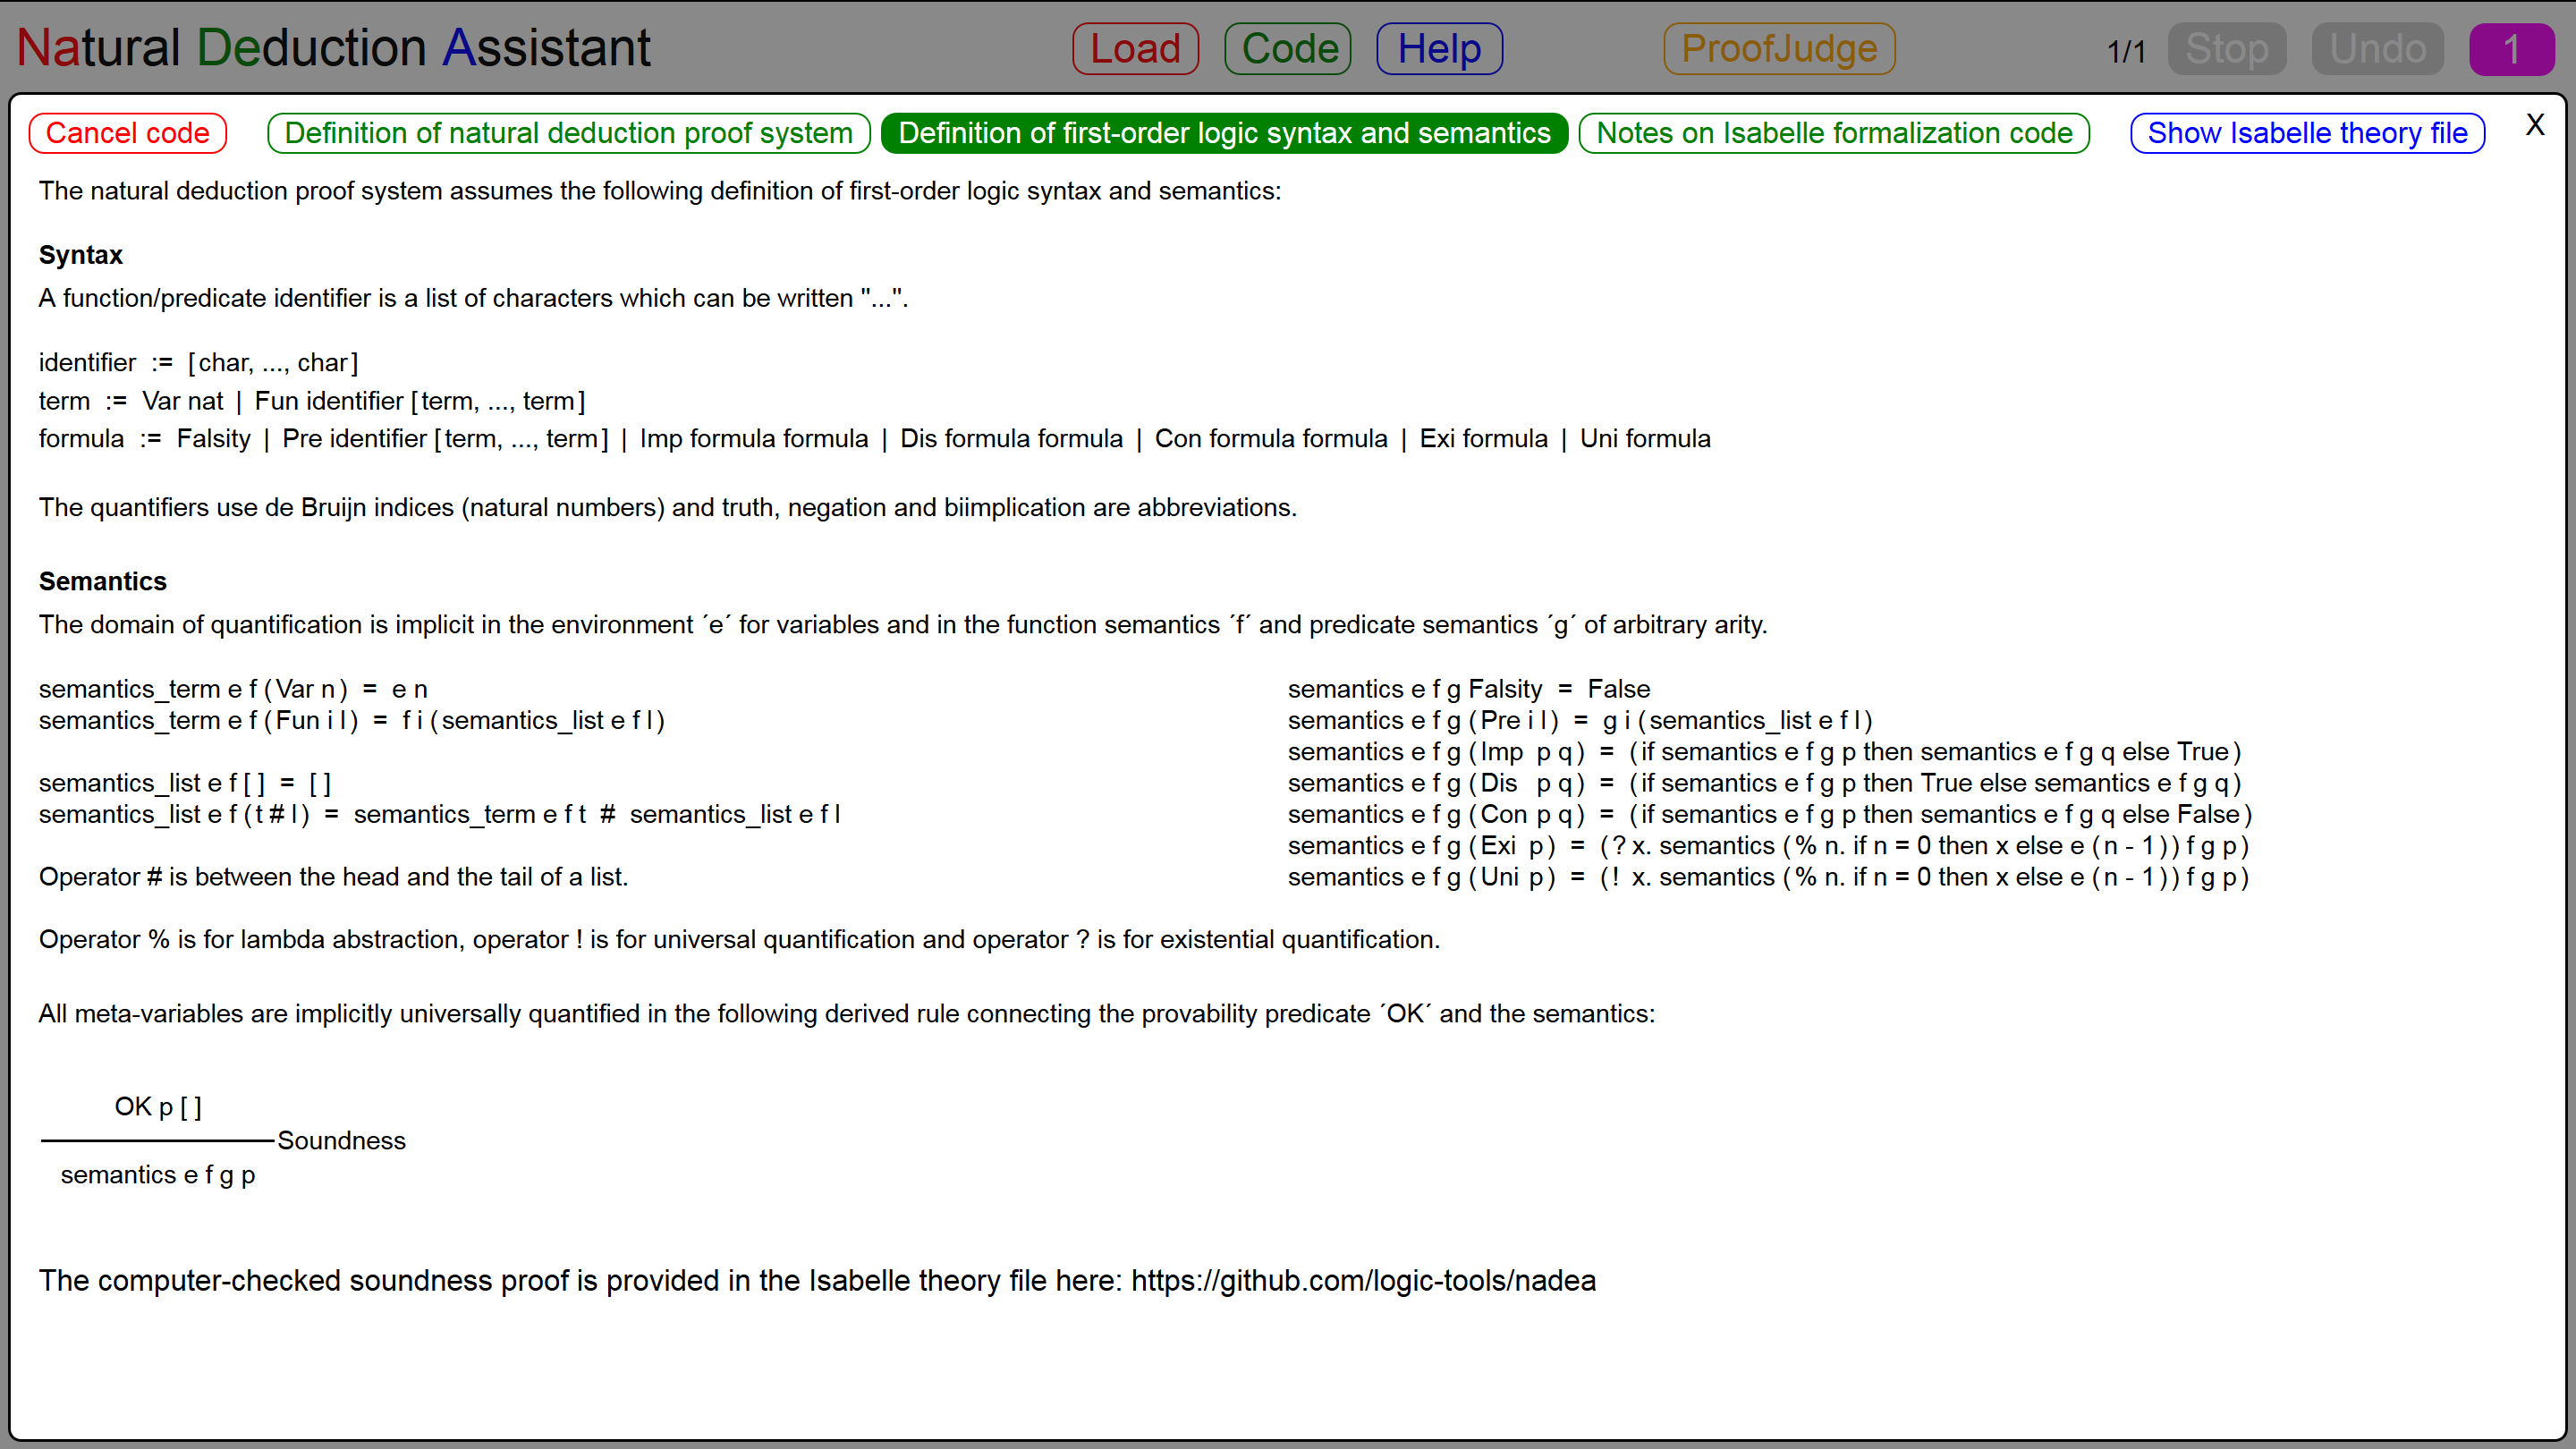Image resolution: width=2576 pixels, height=1449 pixels.
Task: Click Show Isabelle theory file
Action: [x=2307, y=133]
